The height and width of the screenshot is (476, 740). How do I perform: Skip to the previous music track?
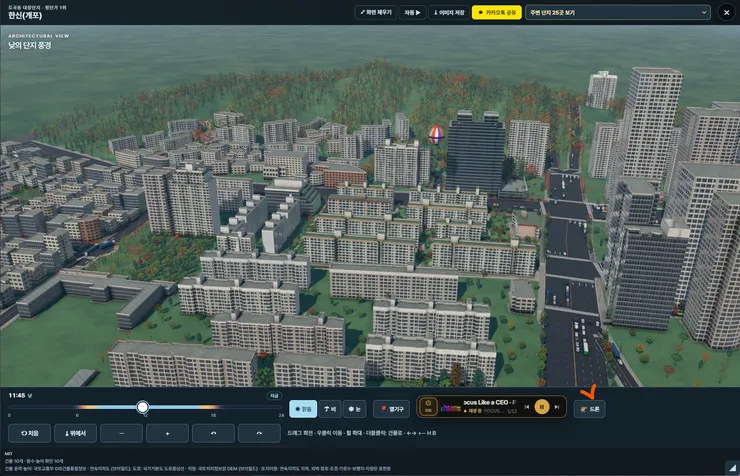tap(527, 407)
